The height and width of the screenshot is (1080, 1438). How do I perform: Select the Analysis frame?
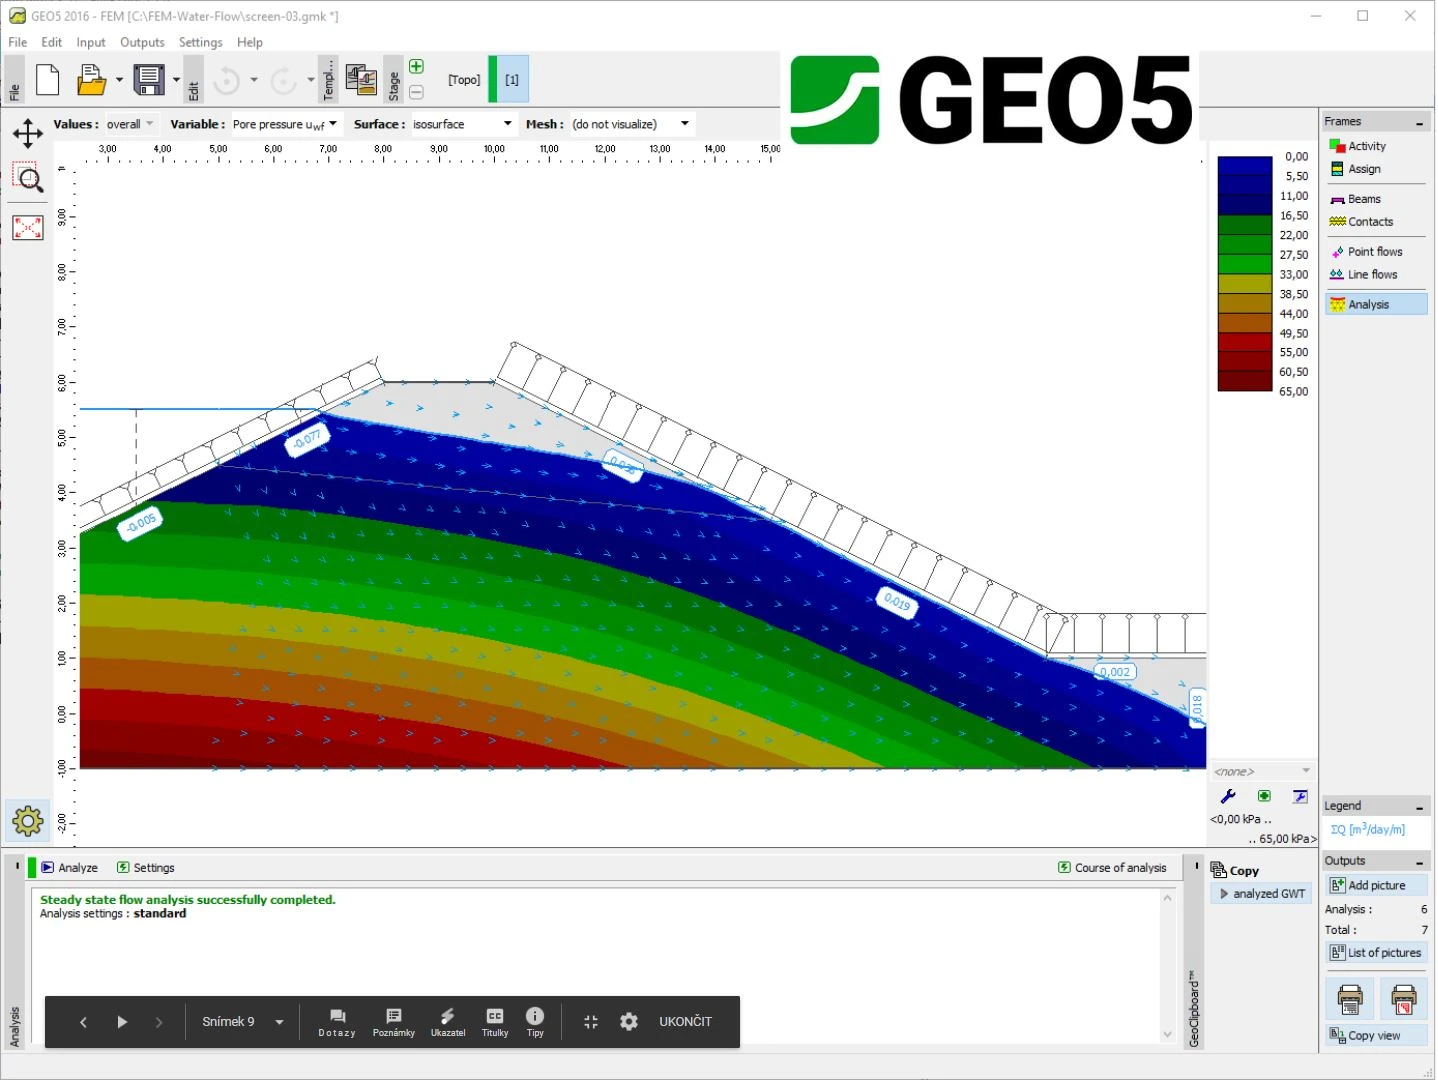coord(1376,305)
